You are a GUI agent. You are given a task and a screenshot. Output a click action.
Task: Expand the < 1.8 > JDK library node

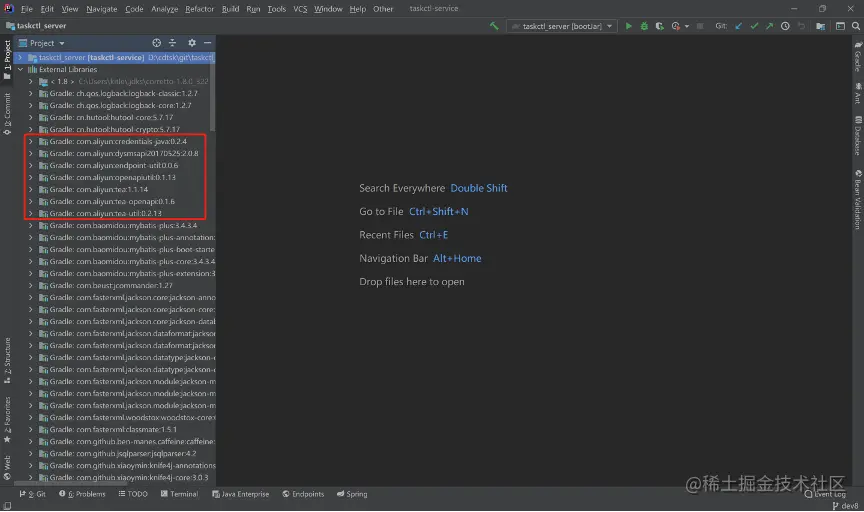pos(31,82)
